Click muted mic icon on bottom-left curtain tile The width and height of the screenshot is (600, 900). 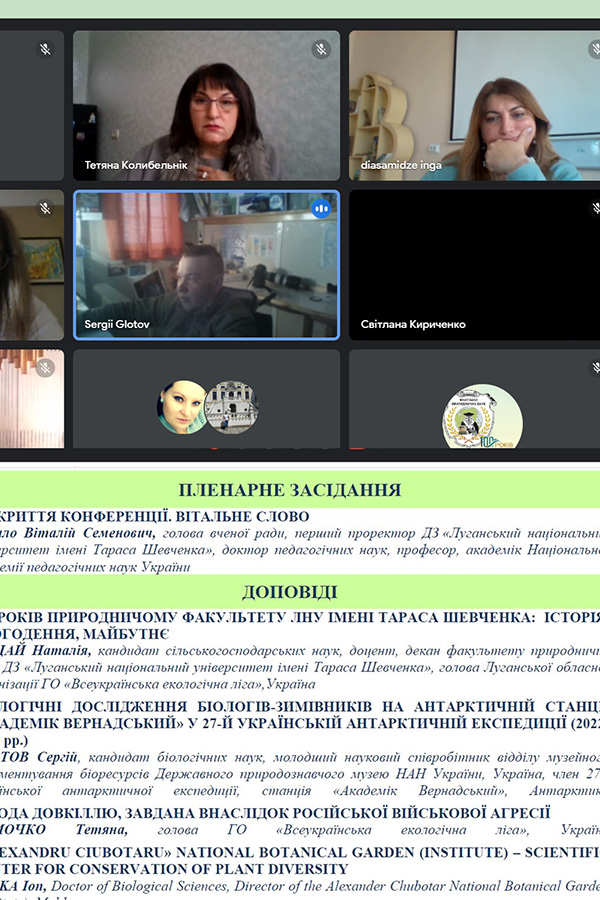tap(45, 368)
